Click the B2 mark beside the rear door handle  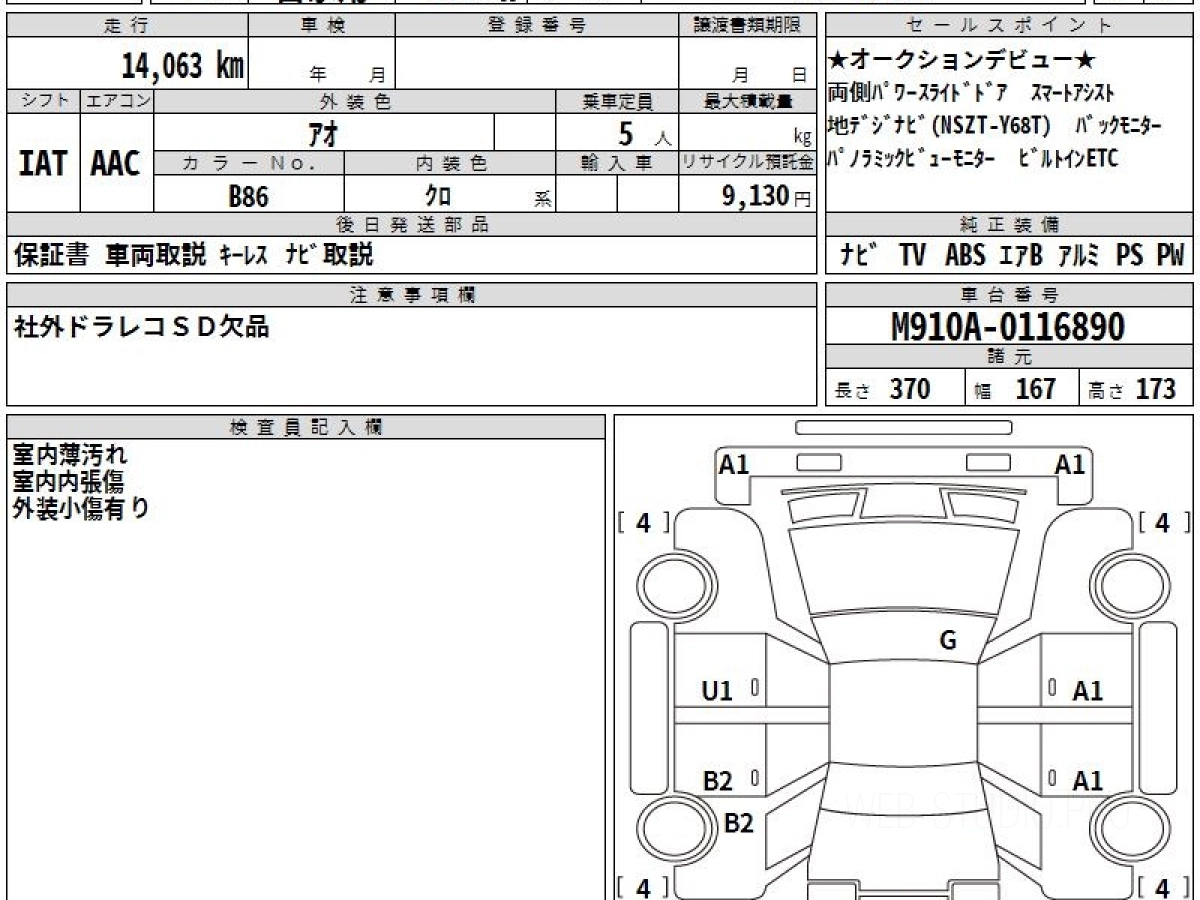[717, 781]
